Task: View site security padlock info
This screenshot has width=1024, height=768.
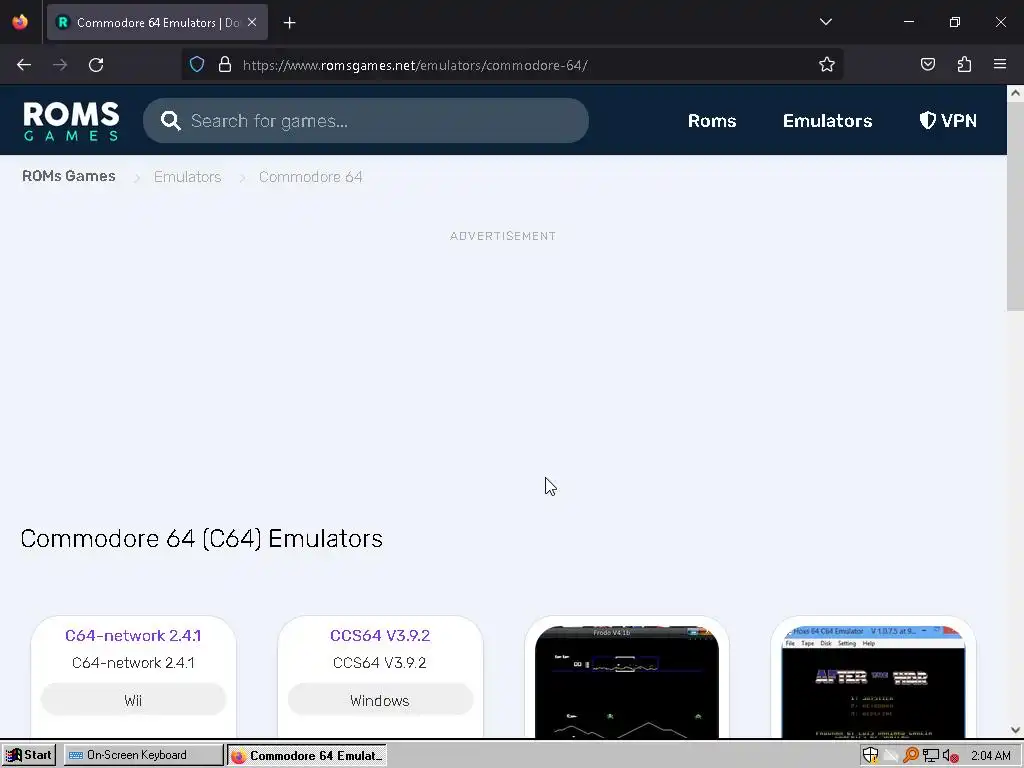Action: click(225, 65)
